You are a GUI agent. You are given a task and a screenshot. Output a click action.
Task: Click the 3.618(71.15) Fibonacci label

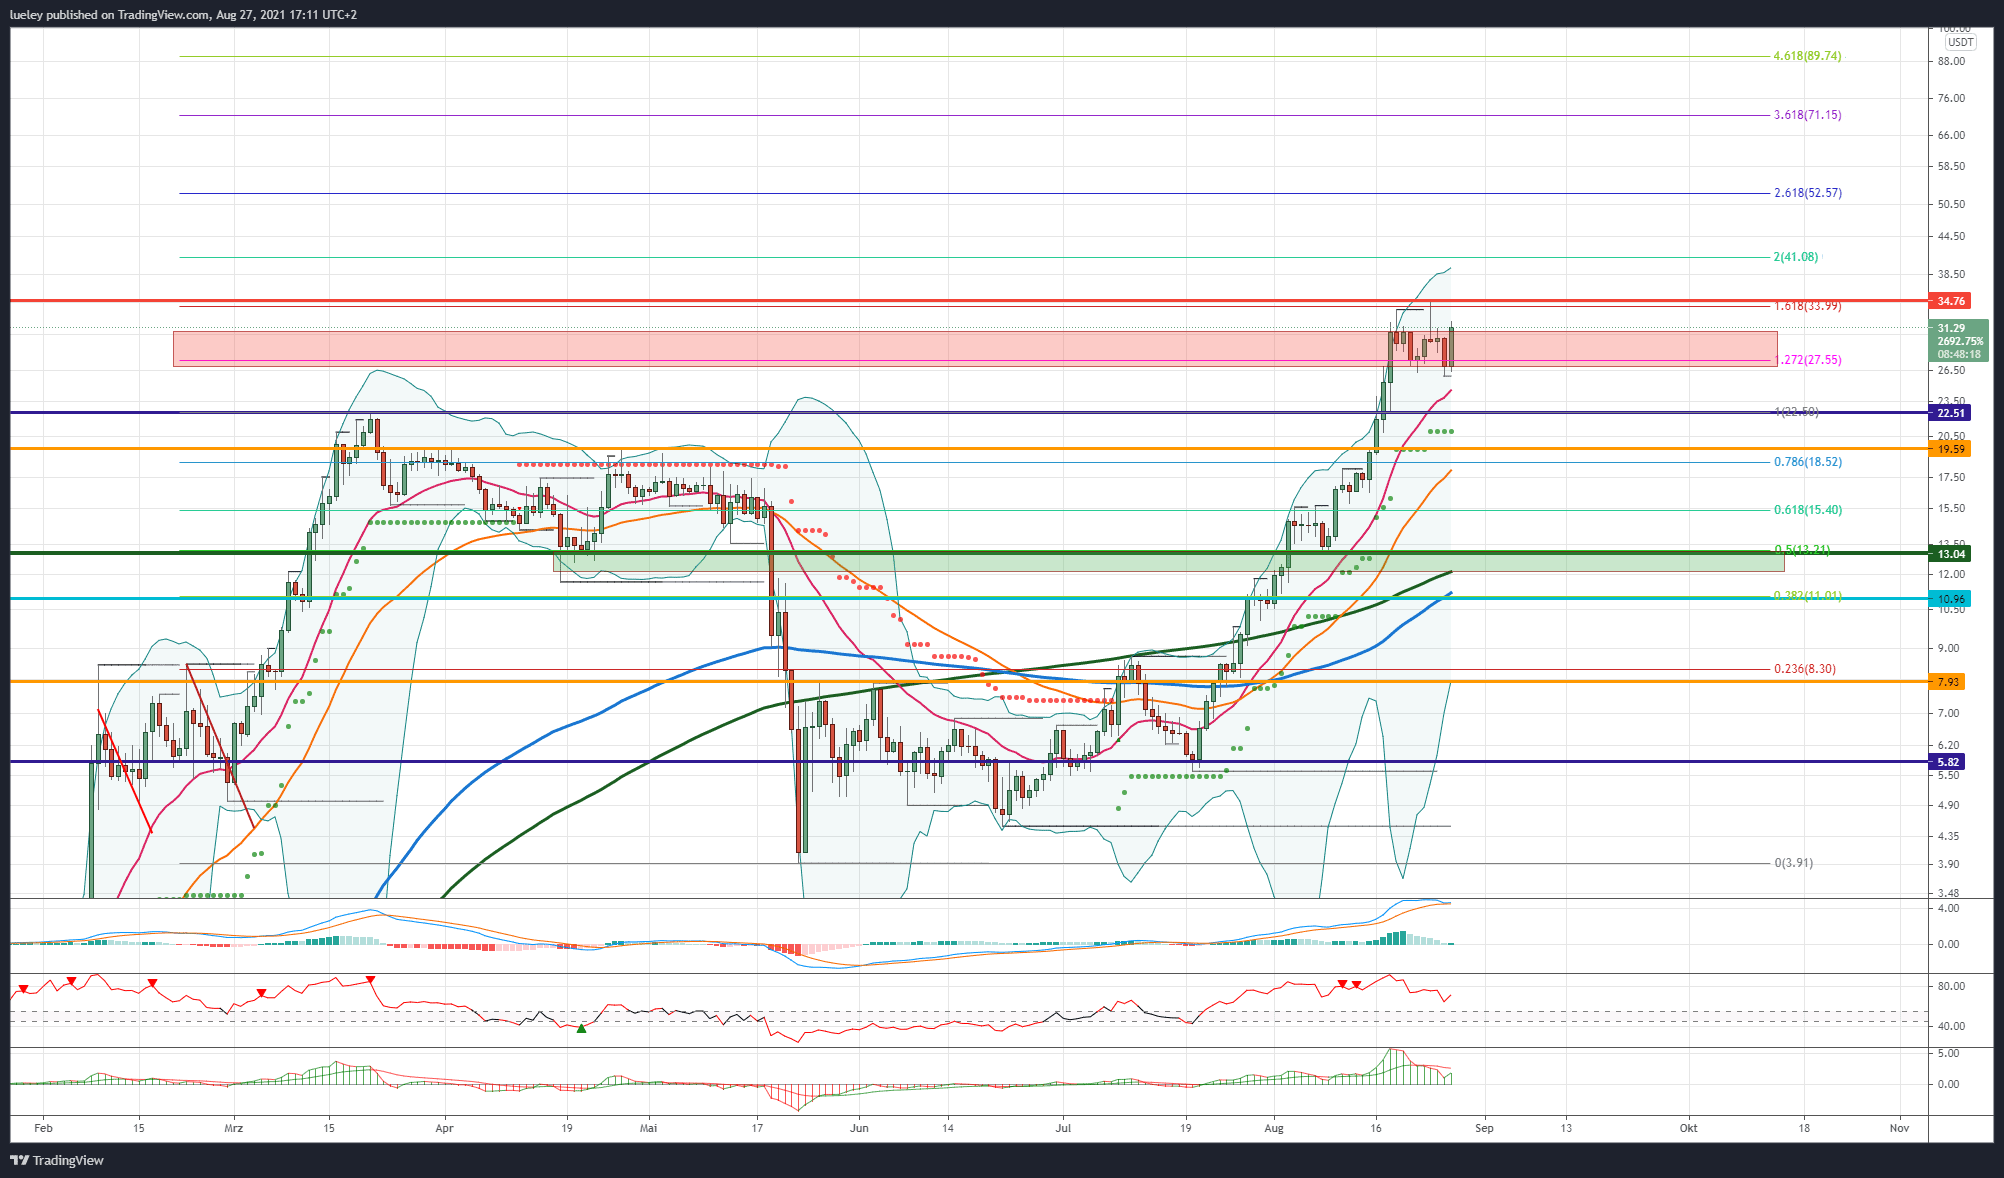point(1807,115)
